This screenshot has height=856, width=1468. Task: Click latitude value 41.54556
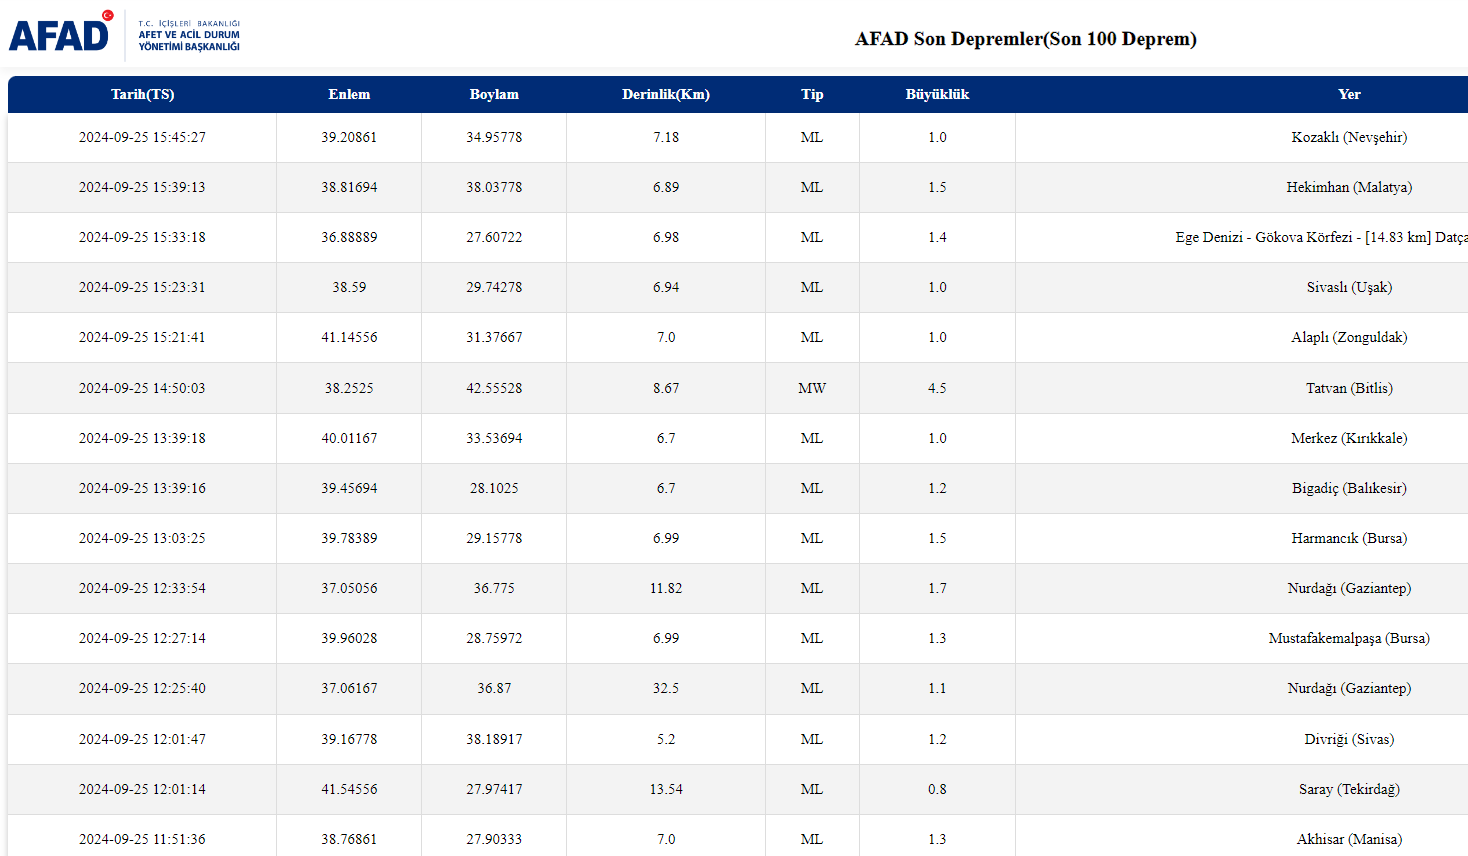349,789
